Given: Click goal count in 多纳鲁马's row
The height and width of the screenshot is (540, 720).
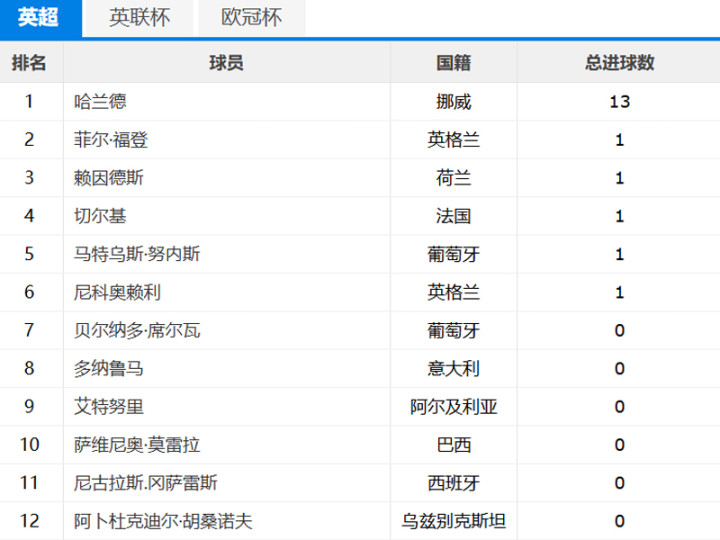Looking at the screenshot, I should coord(619,368).
